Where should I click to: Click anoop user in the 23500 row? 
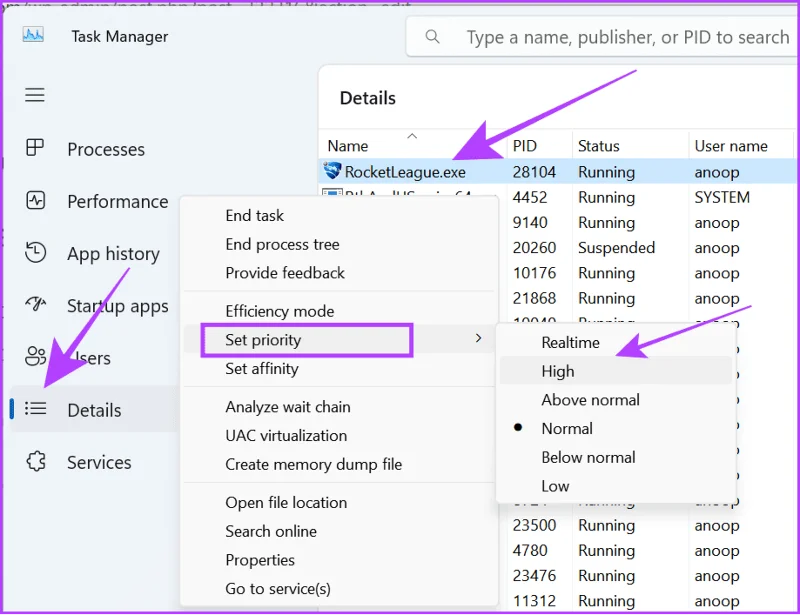point(716,526)
